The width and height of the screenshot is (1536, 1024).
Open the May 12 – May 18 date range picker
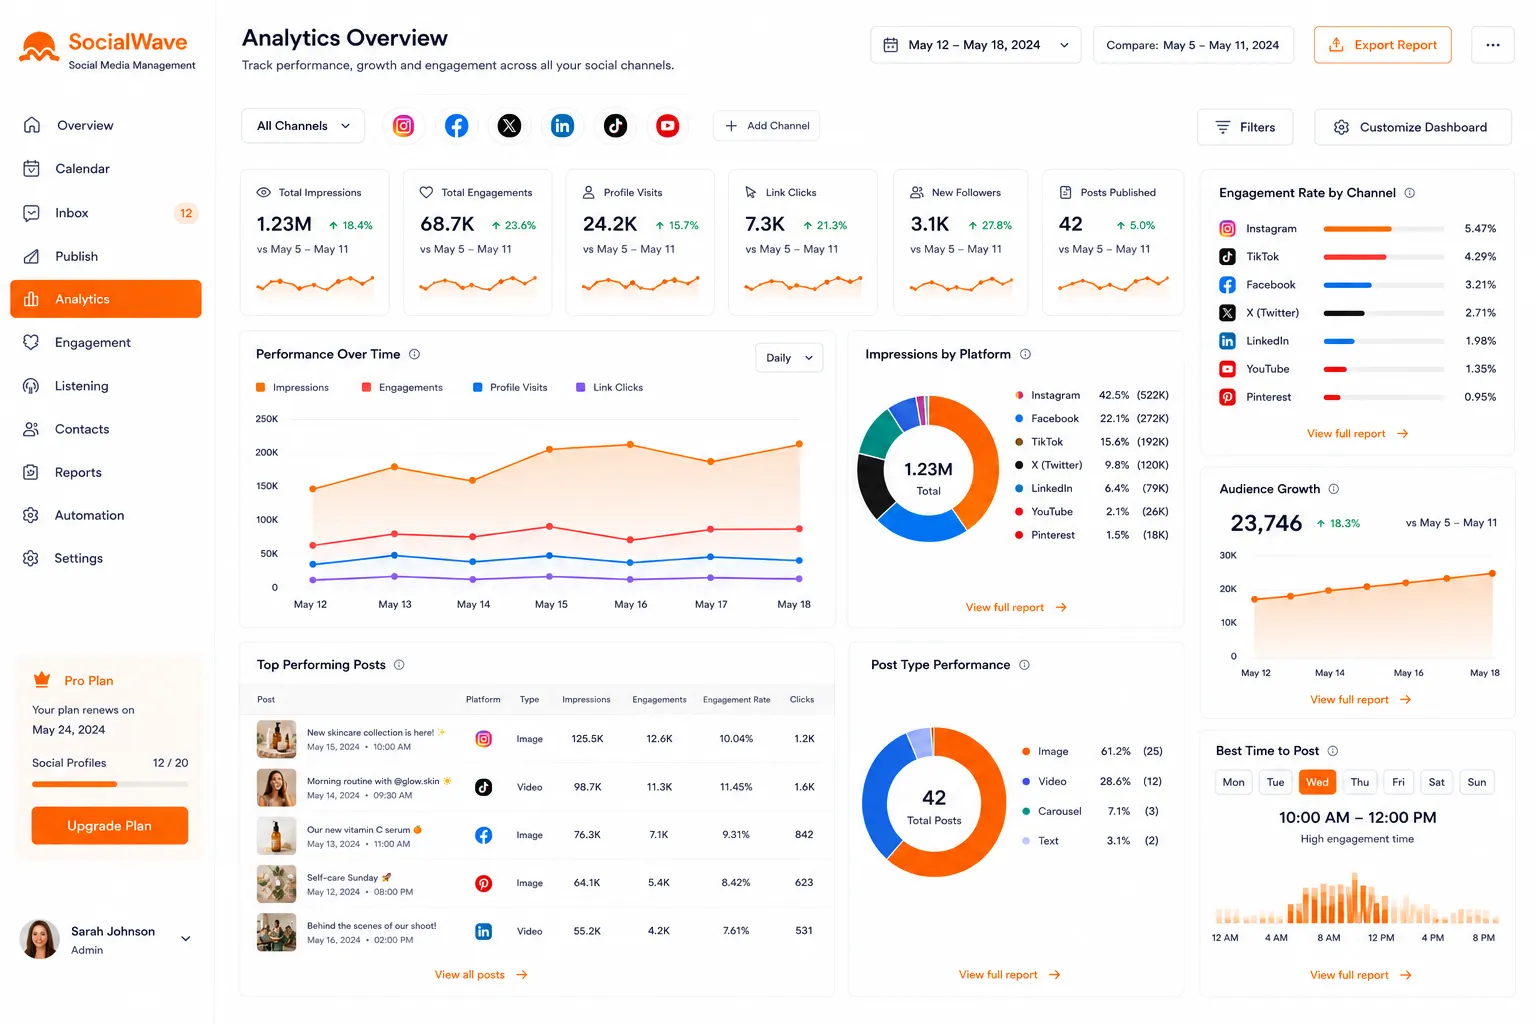coord(976,45)
